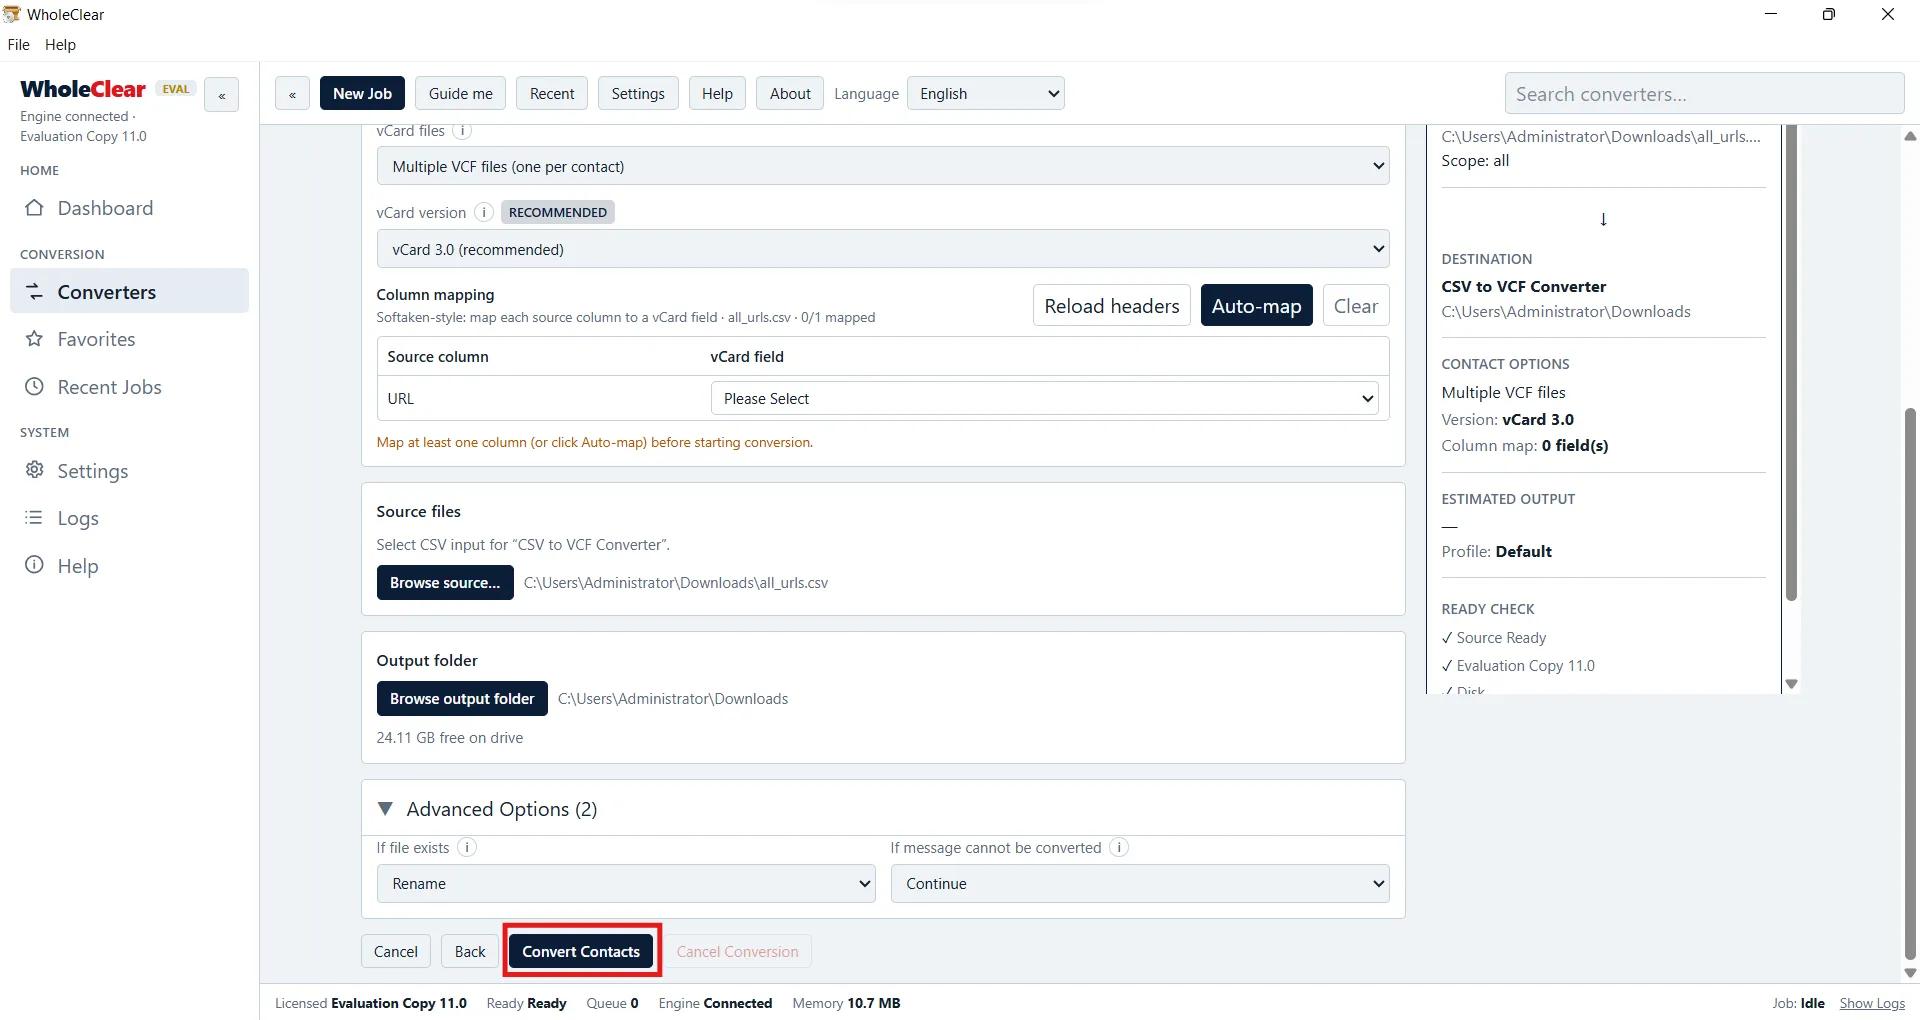The height and width of the screenshot is (1020, 1920).
Task: Click the New Job toolbar button
Action: click(x=362, y=94)
